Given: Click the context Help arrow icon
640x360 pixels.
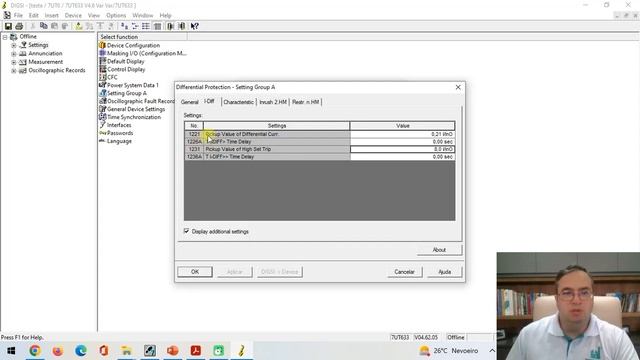Looking at the screenshot, I should 194,26.
